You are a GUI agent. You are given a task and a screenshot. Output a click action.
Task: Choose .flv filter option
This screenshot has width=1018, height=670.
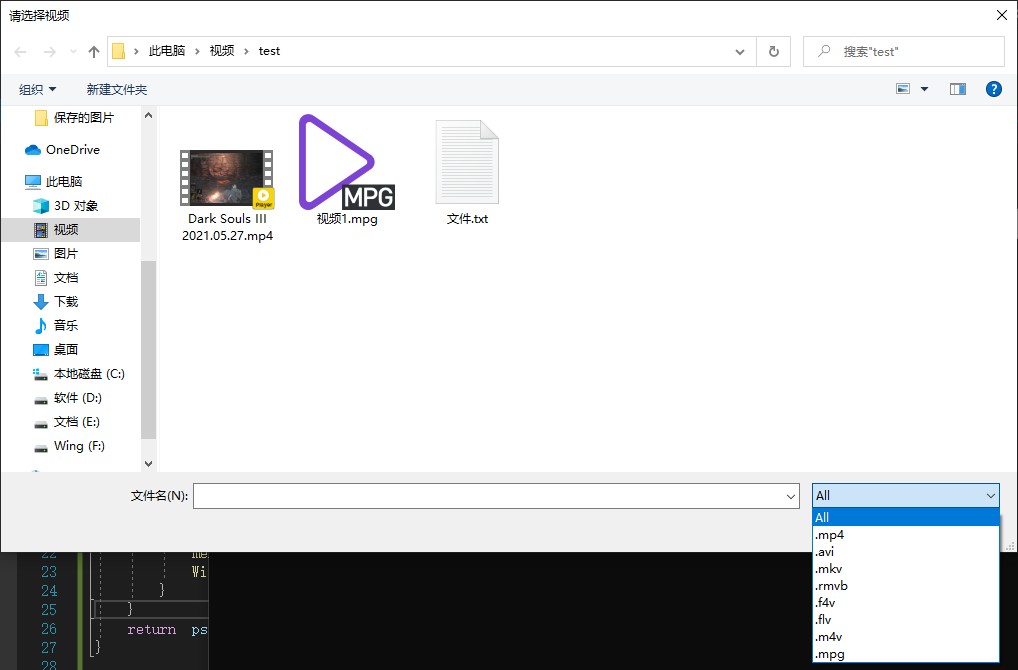point(906,619)
